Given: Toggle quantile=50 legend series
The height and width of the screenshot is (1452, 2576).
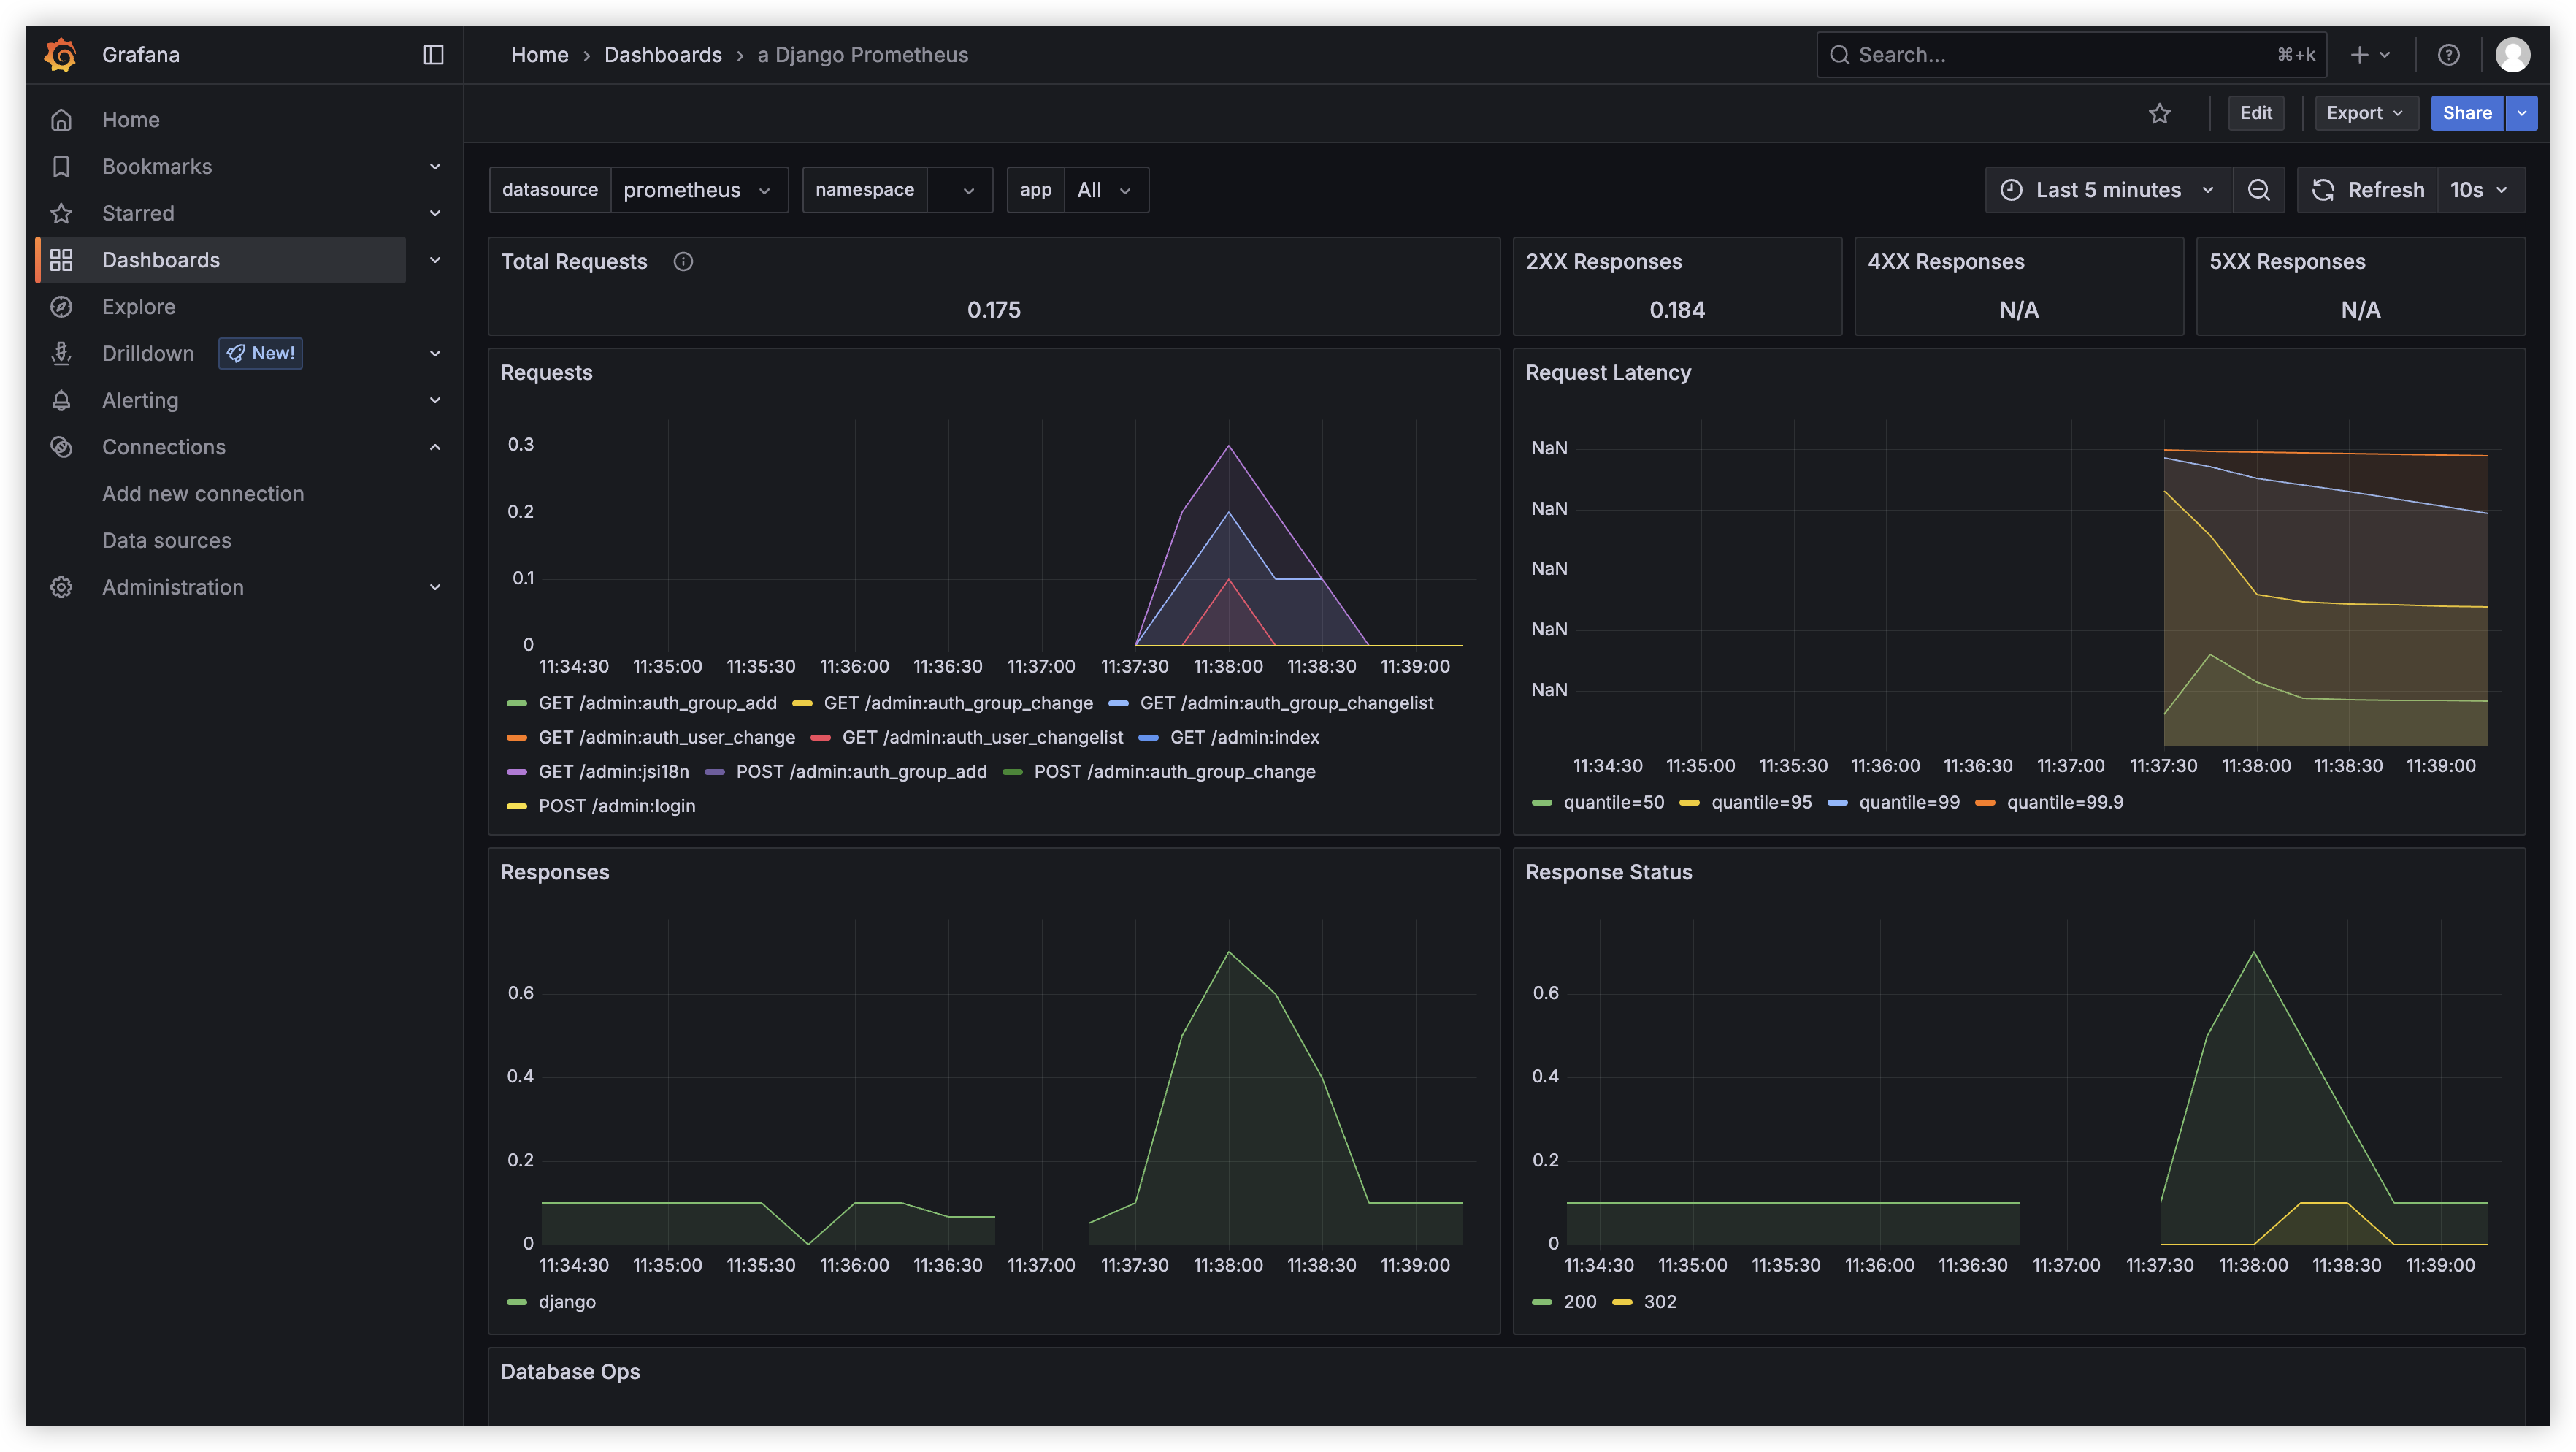Looking at the screenshot, I should click(1614, 802).
